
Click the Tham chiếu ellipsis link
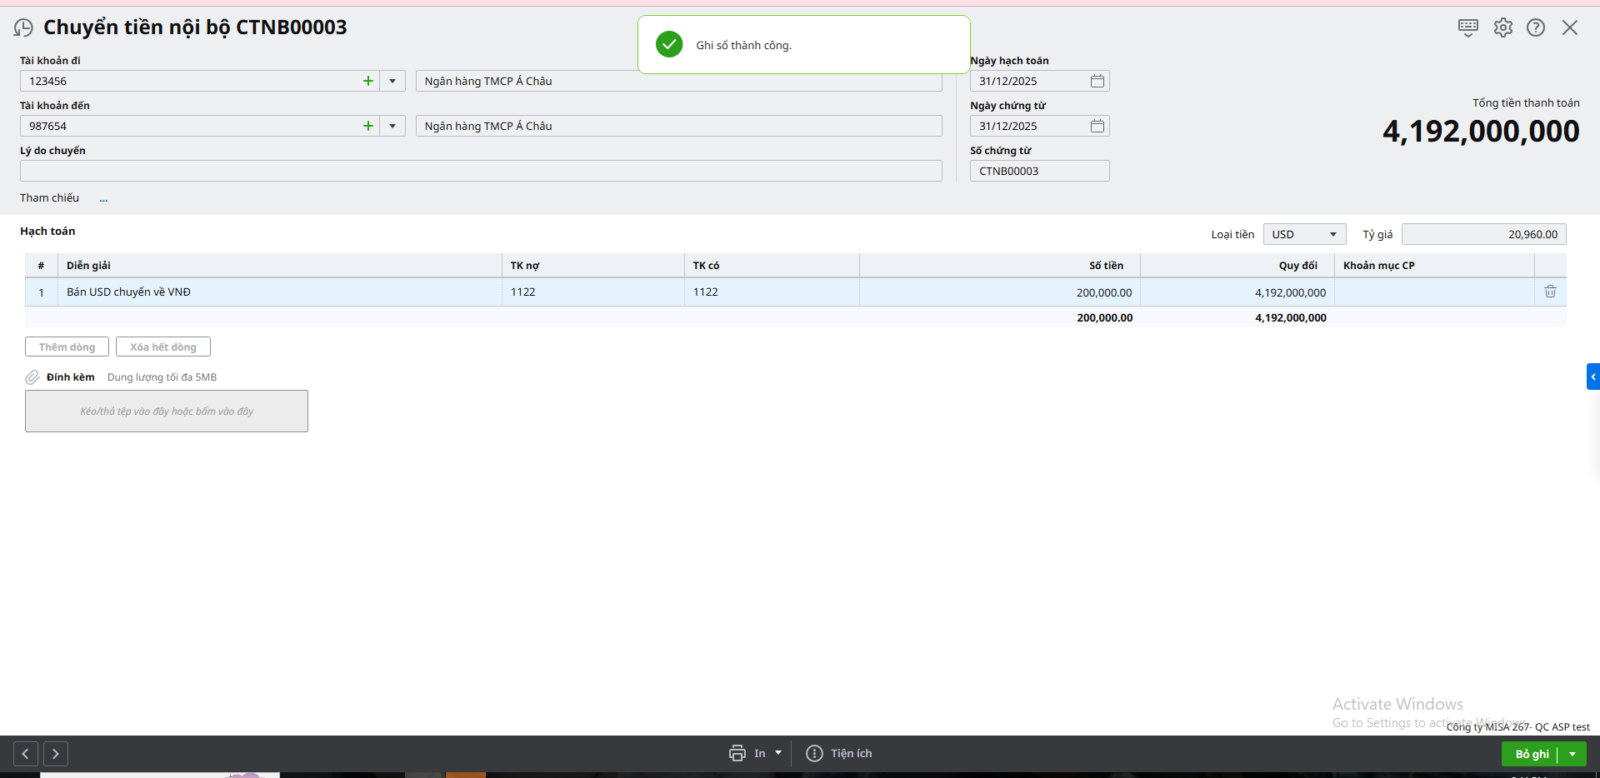click(103, 199)
